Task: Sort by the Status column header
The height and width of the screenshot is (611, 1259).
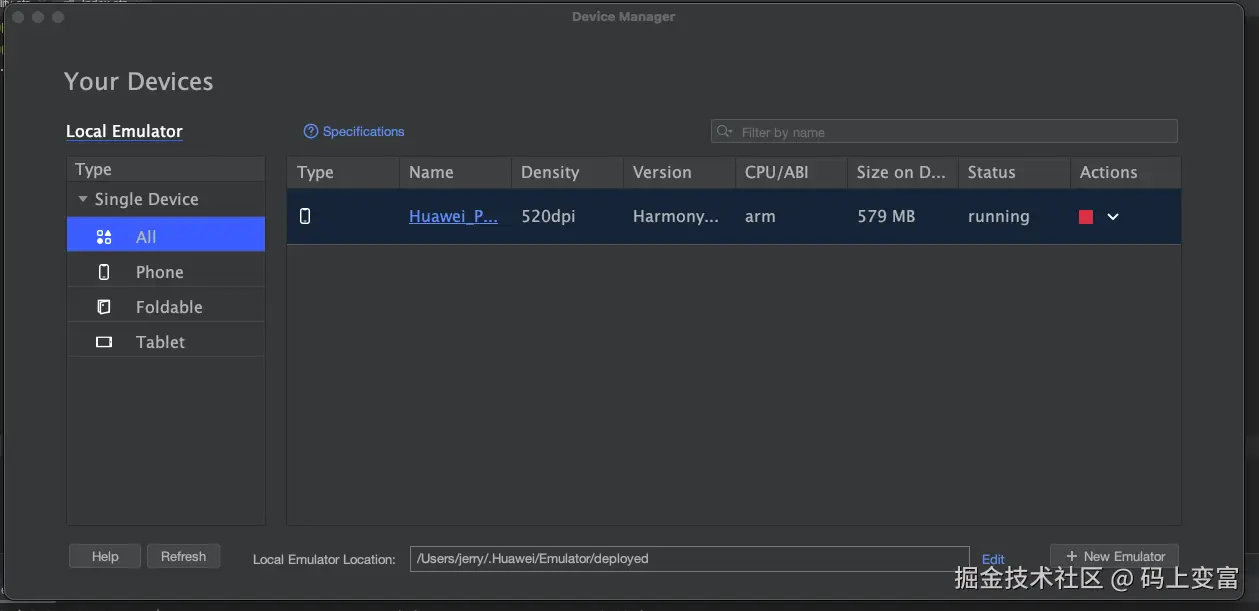Action: pos(1014,172)
